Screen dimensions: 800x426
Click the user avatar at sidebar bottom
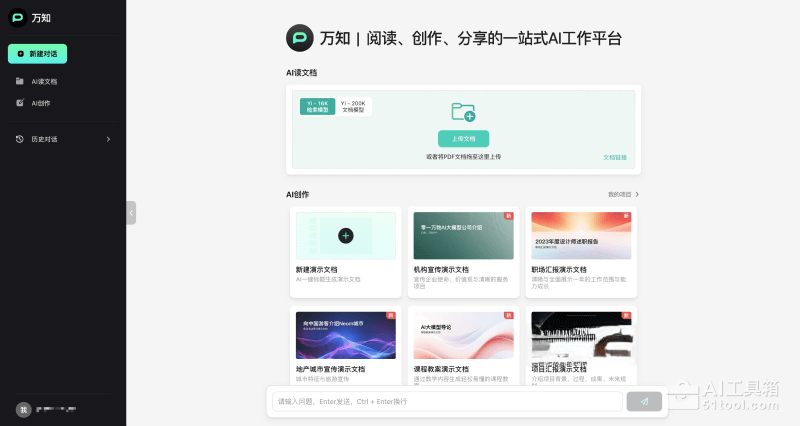pyautogui.click(x=22, y=410)
